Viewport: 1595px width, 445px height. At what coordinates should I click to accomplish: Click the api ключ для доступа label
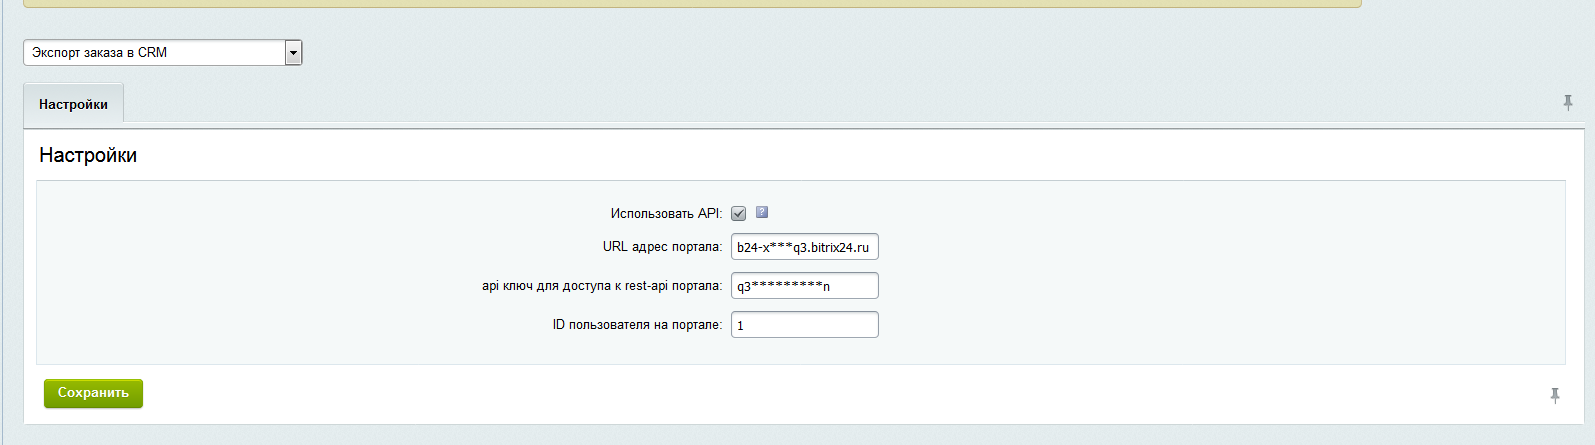click(601, 286)
